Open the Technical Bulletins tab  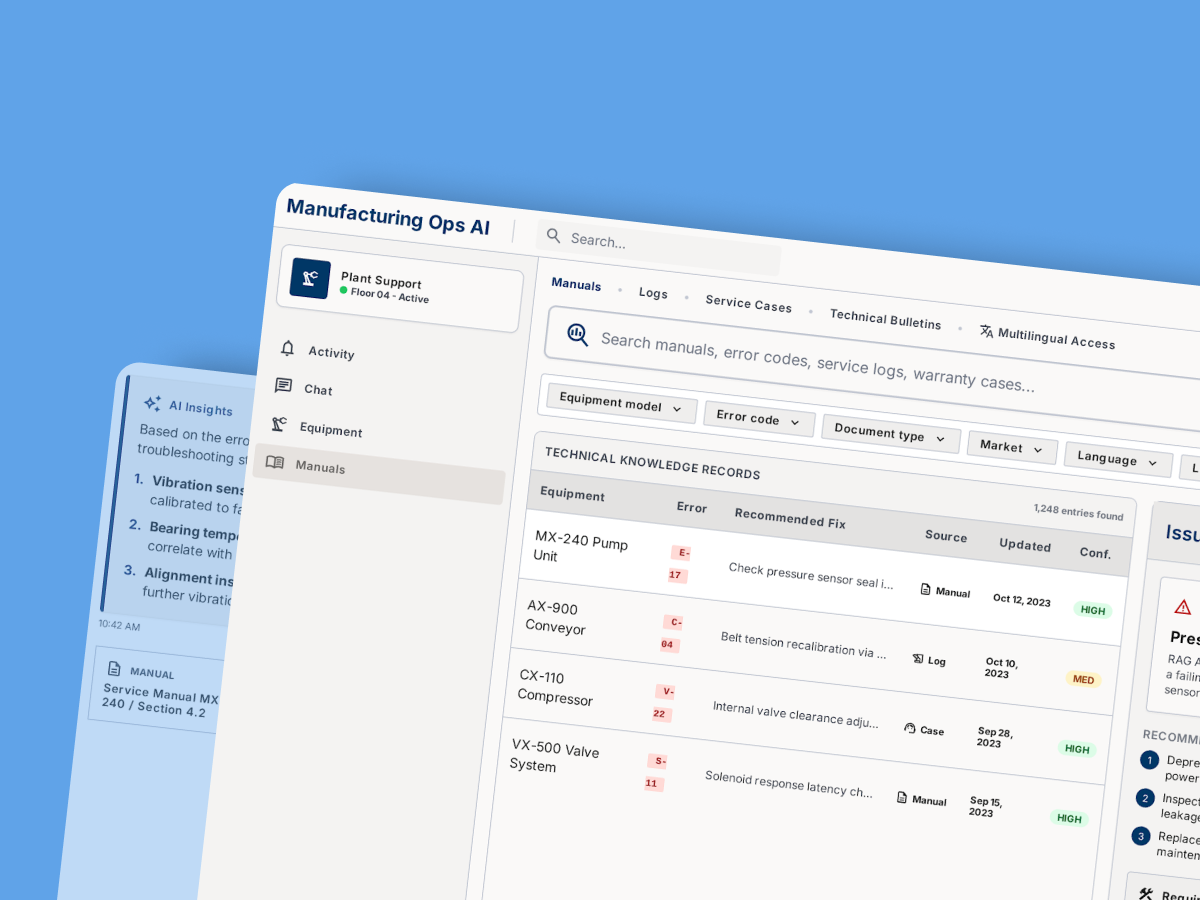tap(885, 319)
